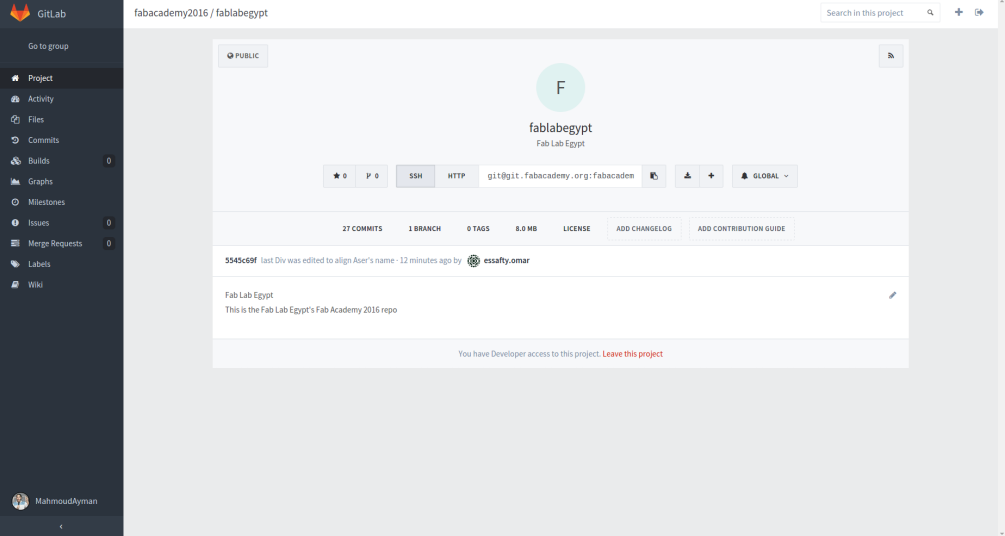Image resolution: width=1005 pixels, height=536 pixels.
Task: Click the plus button beside download
Action: [x=711, y=176]
